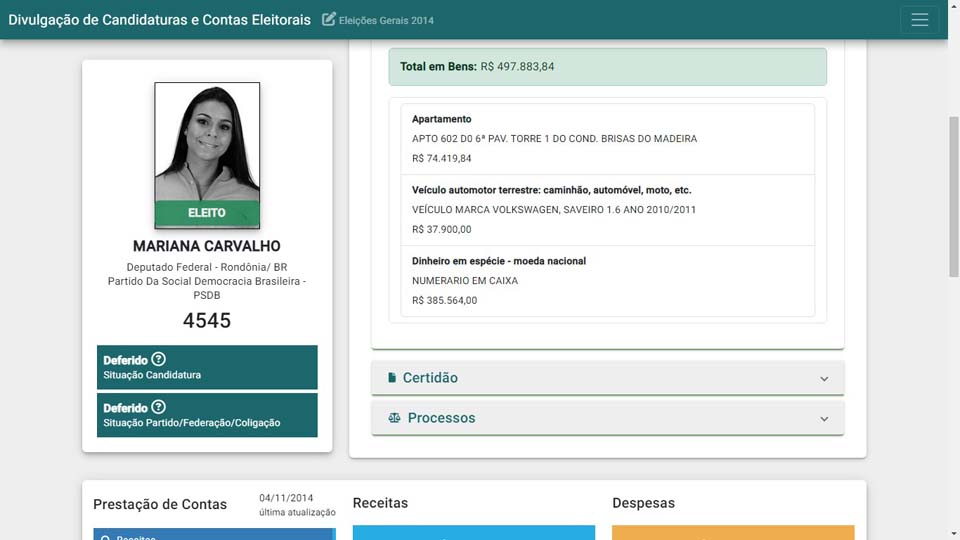Select the Eleições Gerais 2014 election link
The height and width of the screenshot is (540, 960).
tap(386, 20)
